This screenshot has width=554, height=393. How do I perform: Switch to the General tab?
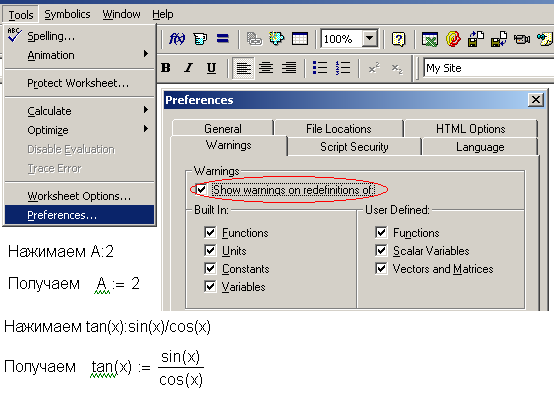click(x=223, y=129)
